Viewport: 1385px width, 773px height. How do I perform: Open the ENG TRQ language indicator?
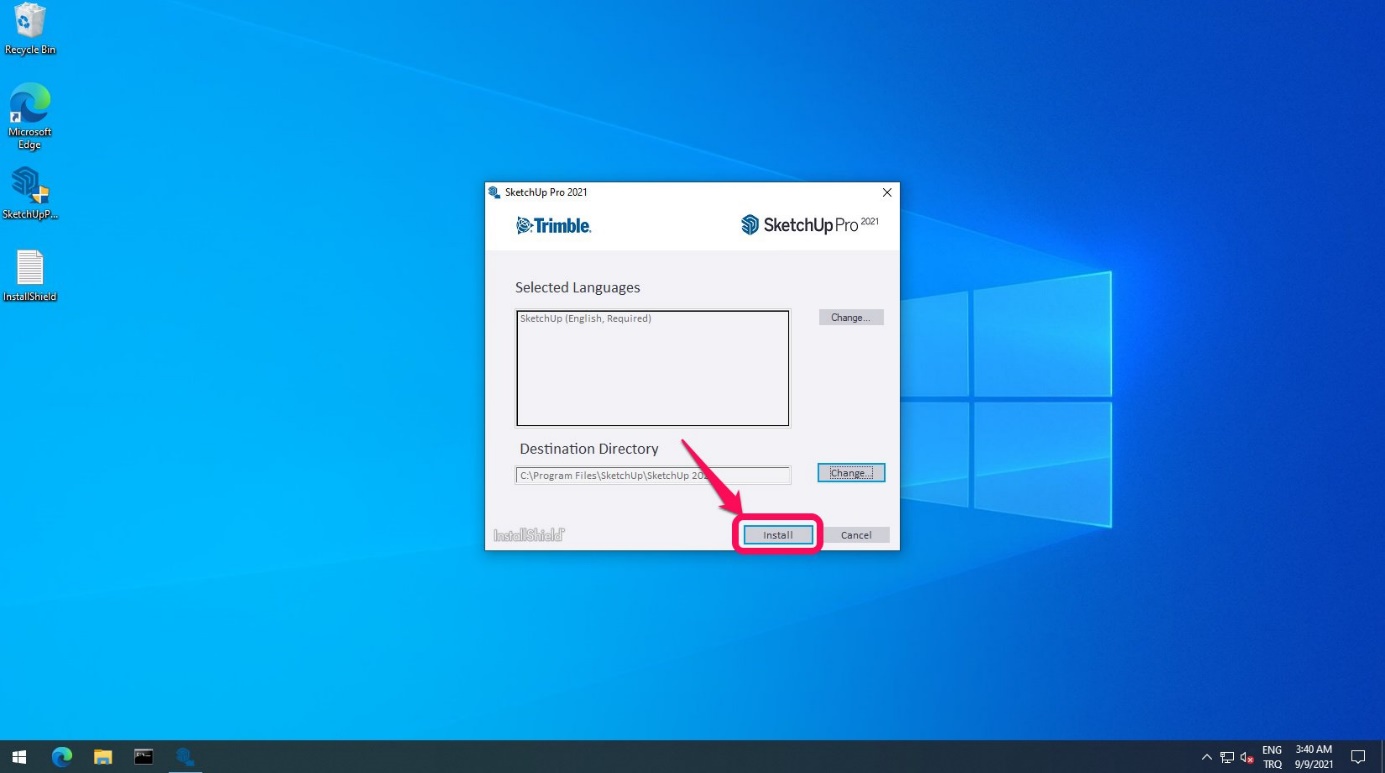tap(1272, 757)
